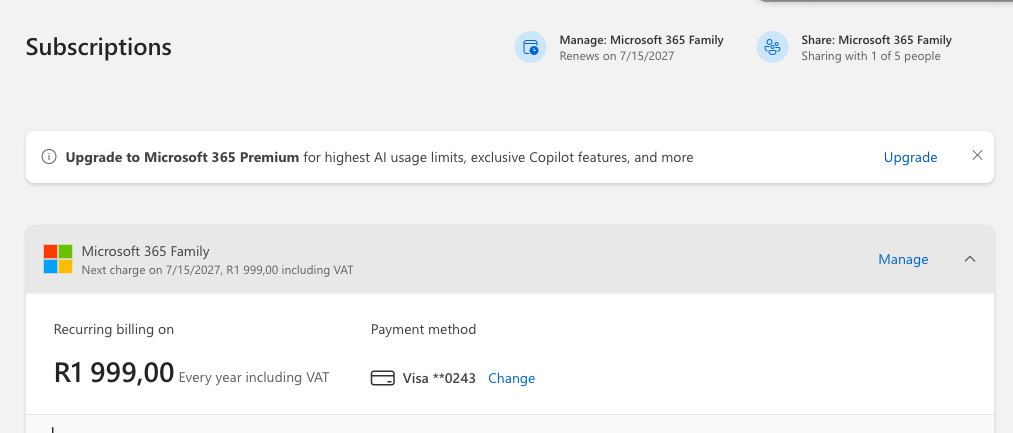The image size is (1013, 433).
Task: Click the credit card icon next to Visa
Action: tap(382, 378)
